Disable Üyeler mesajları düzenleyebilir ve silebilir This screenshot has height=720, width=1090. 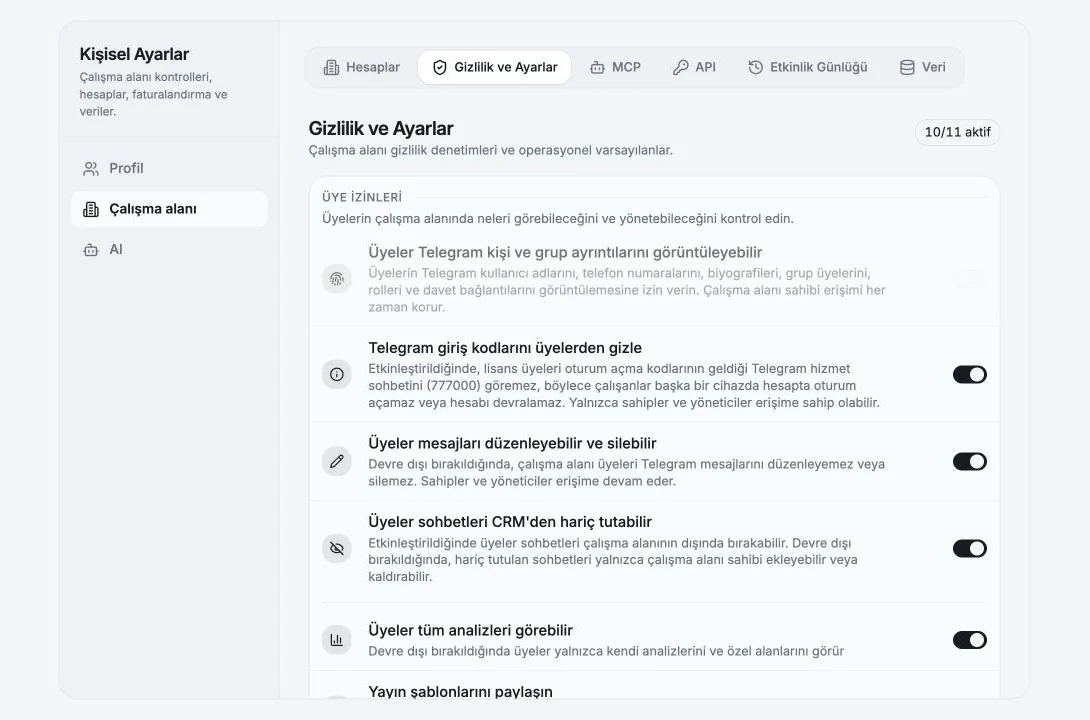pos(970,461)
